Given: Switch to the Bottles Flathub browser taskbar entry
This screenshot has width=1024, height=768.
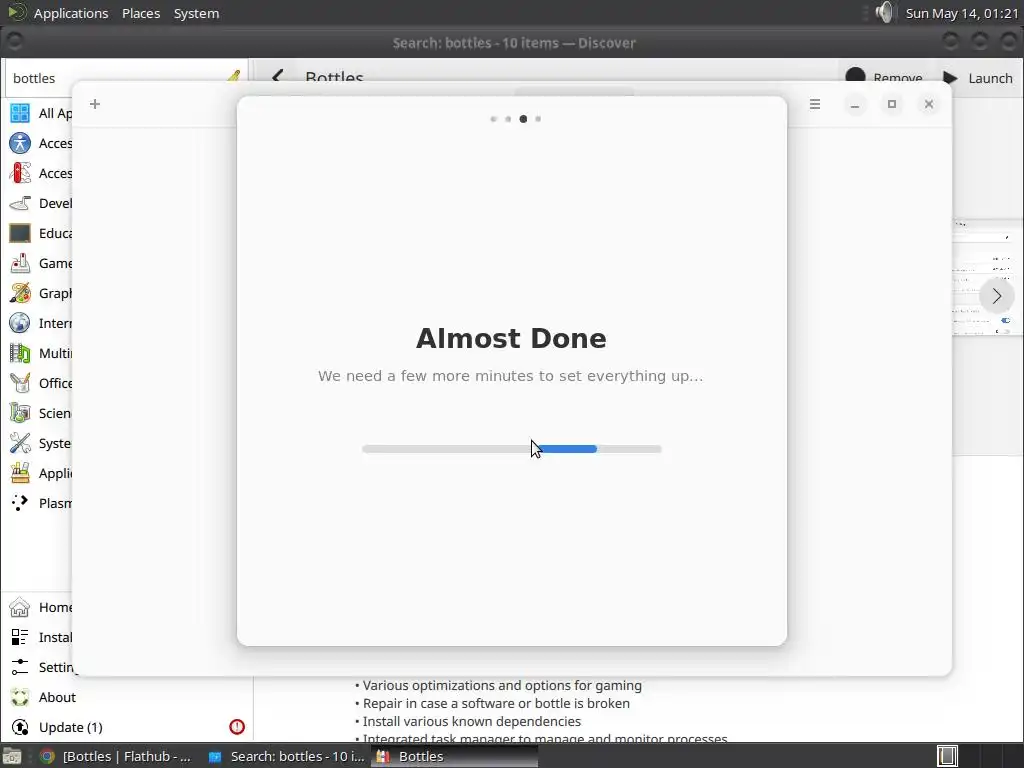Looking at the screenshot, I should 116,756.
